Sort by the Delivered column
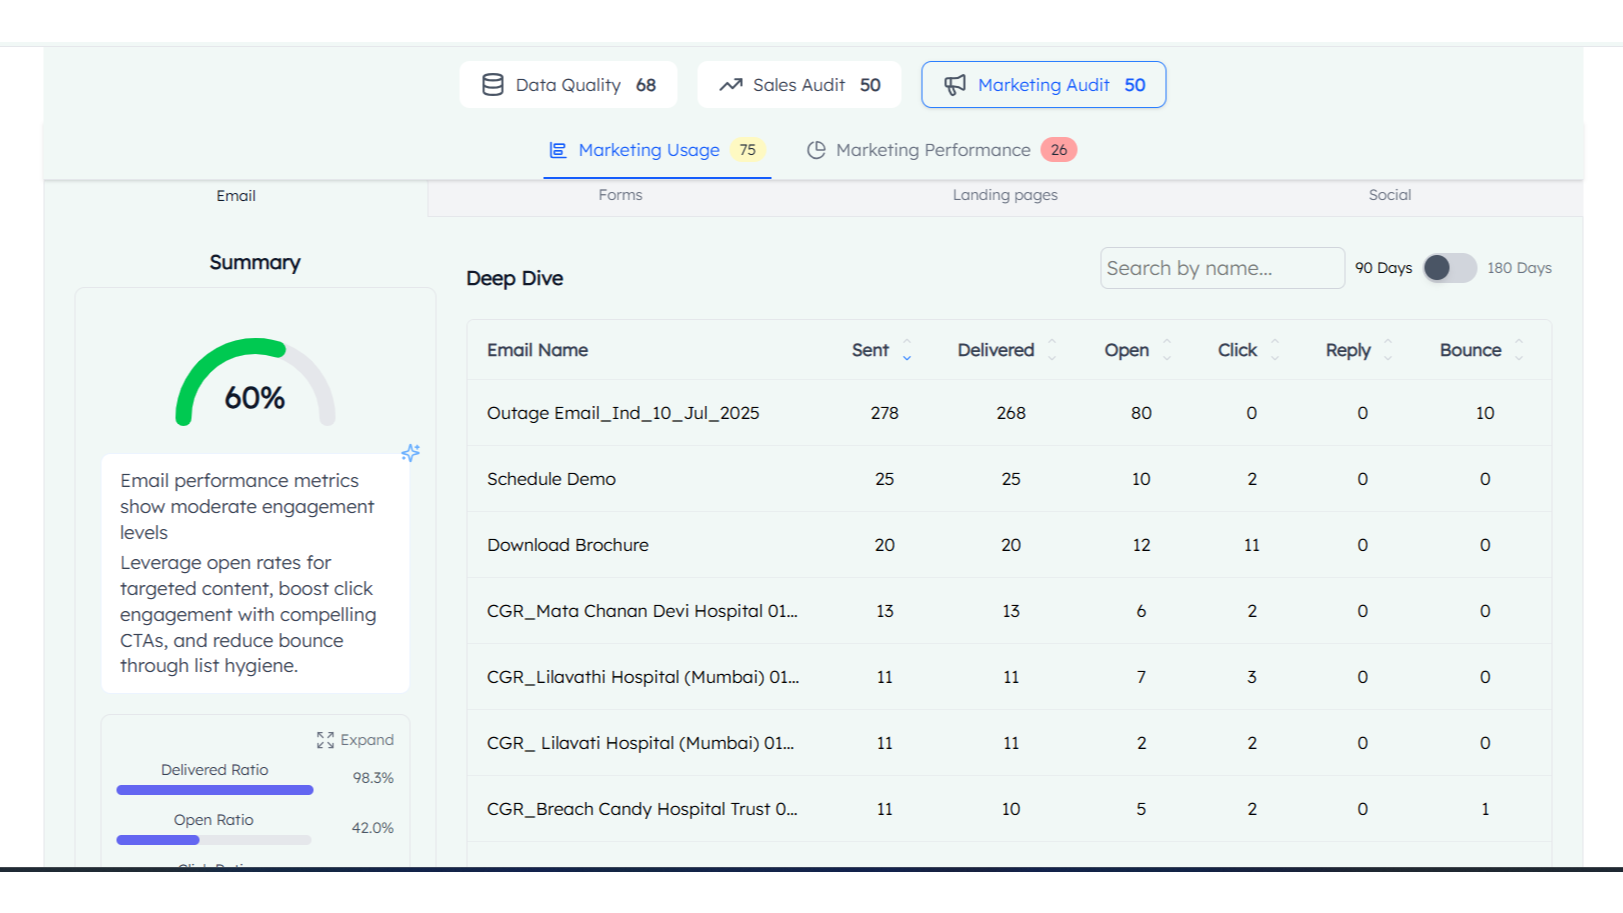The width and height of the screenshot is (1623, 913). pyautogui.click(x=1051, y=350)
